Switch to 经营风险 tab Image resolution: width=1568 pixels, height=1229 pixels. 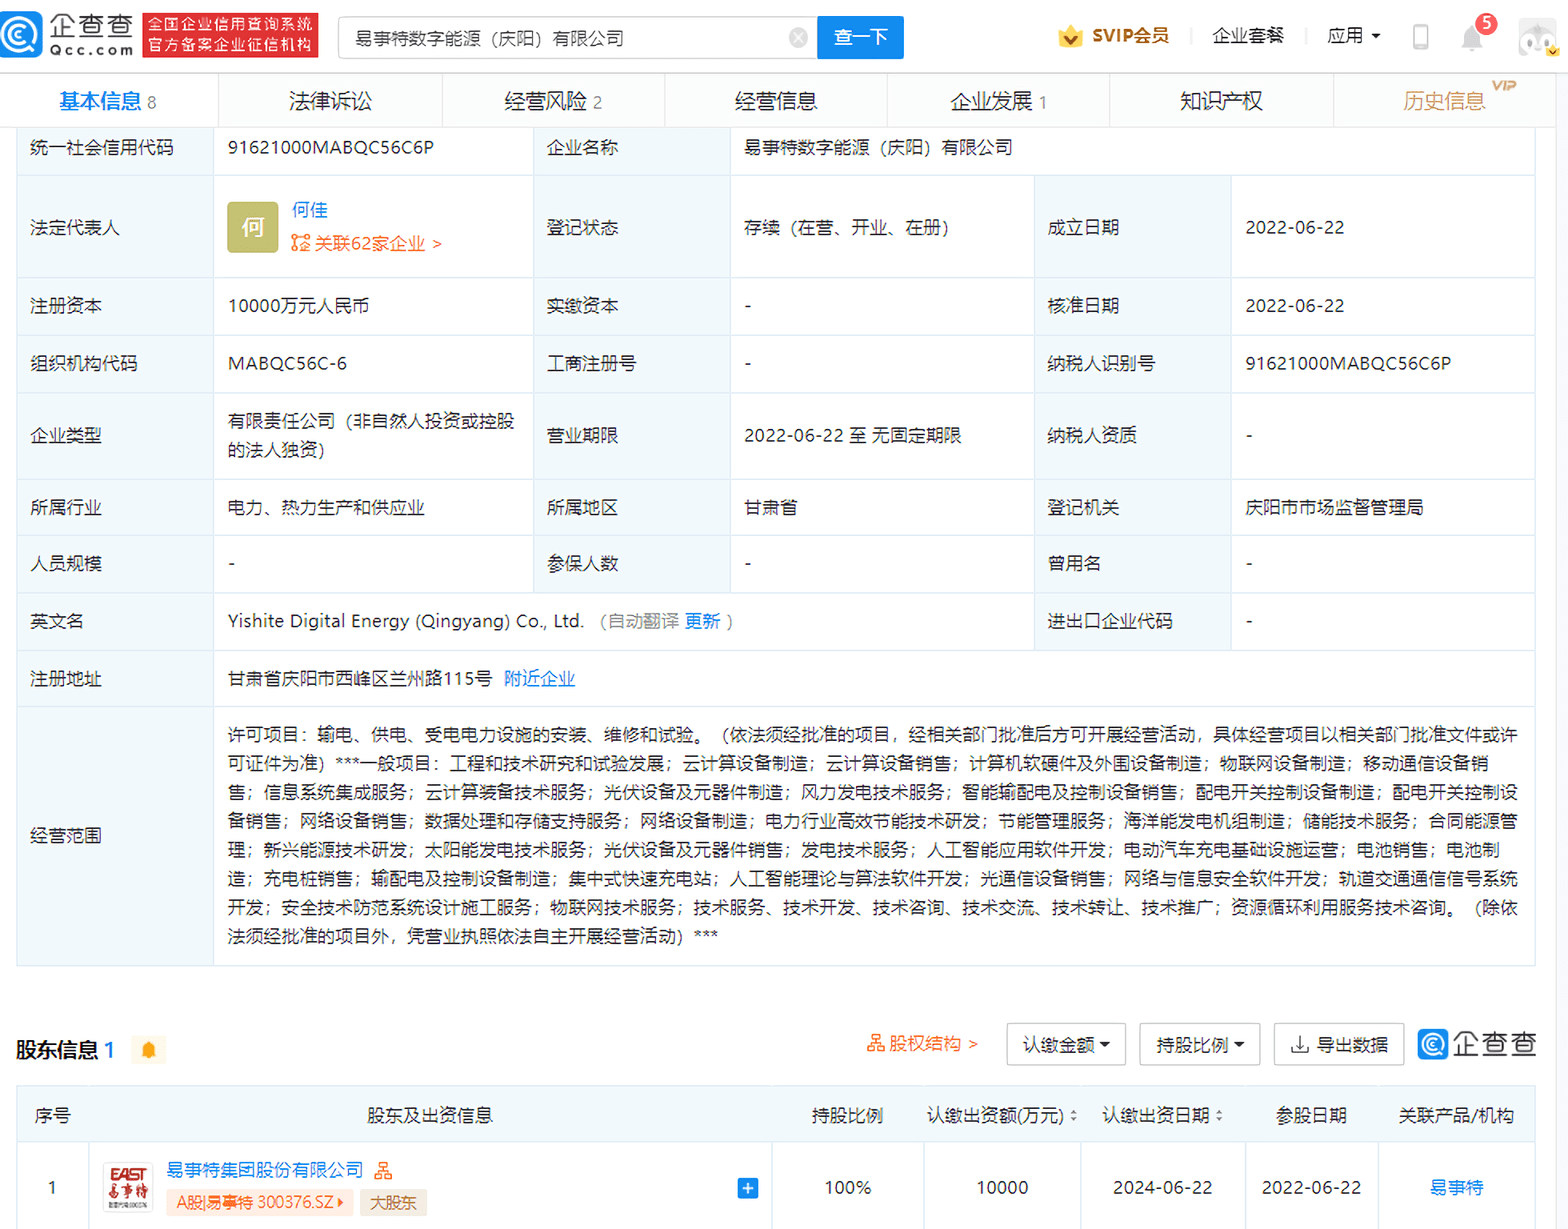(552, 101)
